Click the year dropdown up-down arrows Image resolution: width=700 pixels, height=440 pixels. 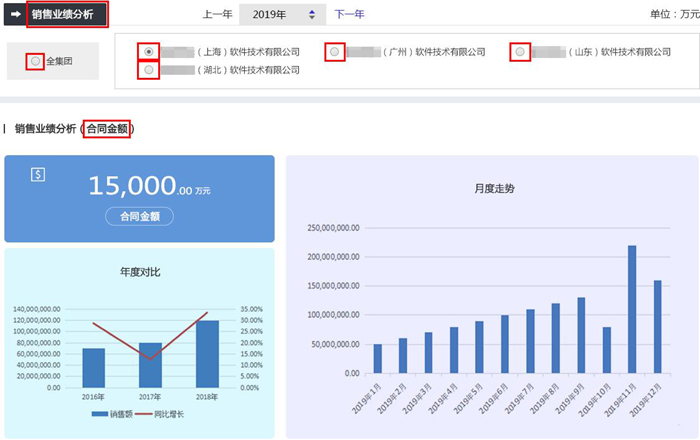click(313, 14)
